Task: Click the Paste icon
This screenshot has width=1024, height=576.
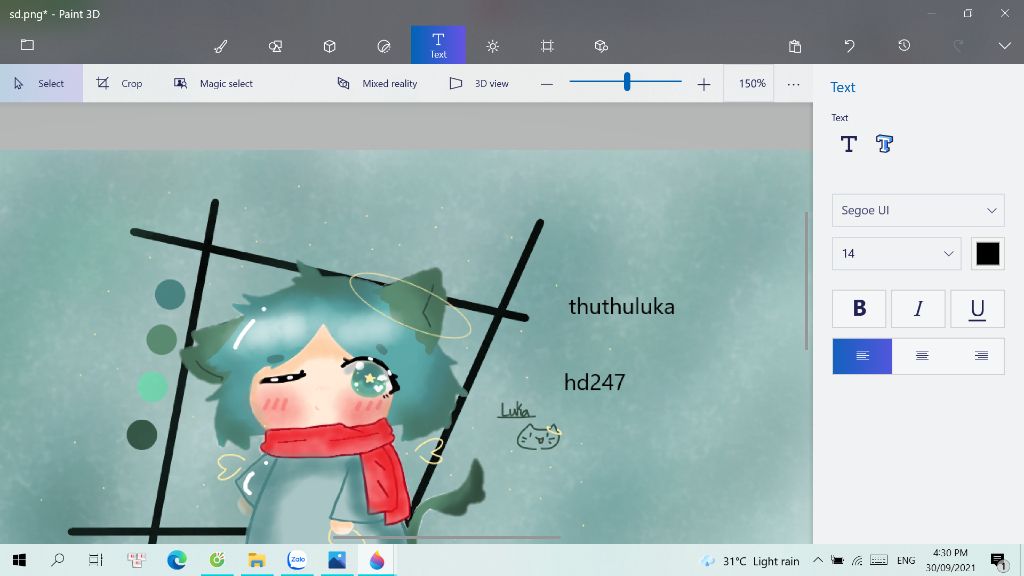Action: click(795, 46)
